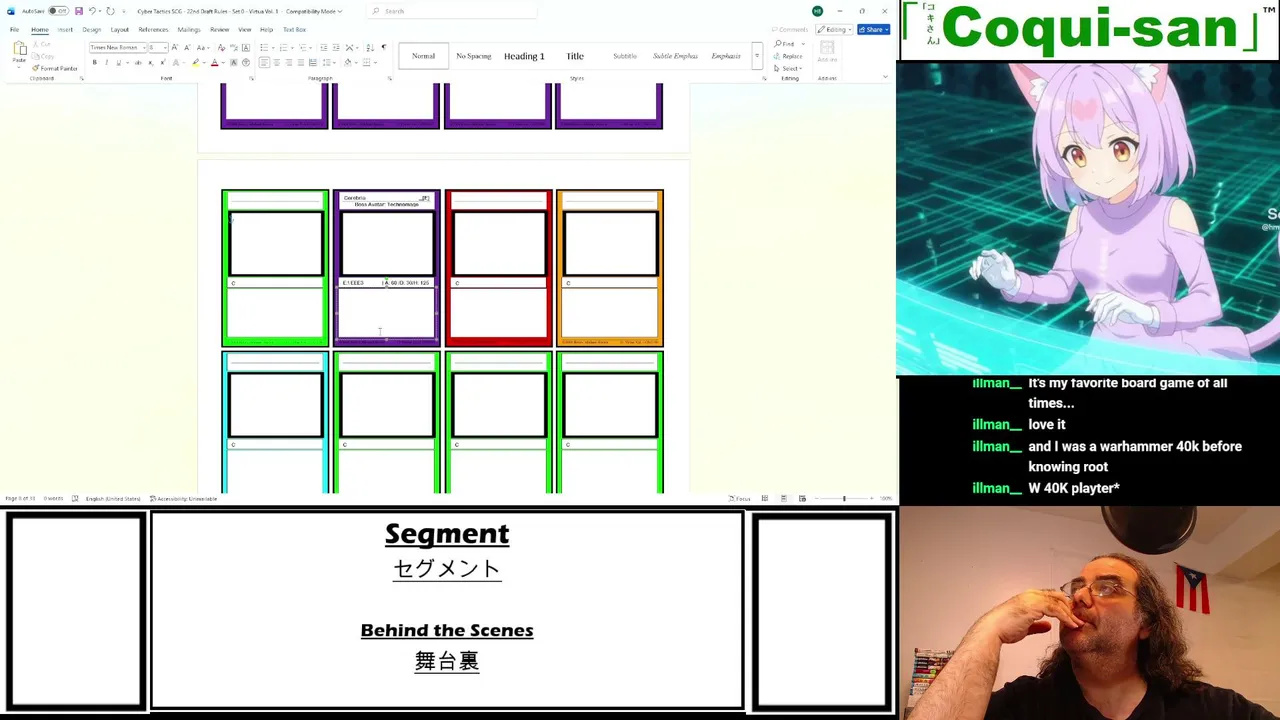Open the Borders dropdown
1280x720 pixels.
click(x=375, y=62)
